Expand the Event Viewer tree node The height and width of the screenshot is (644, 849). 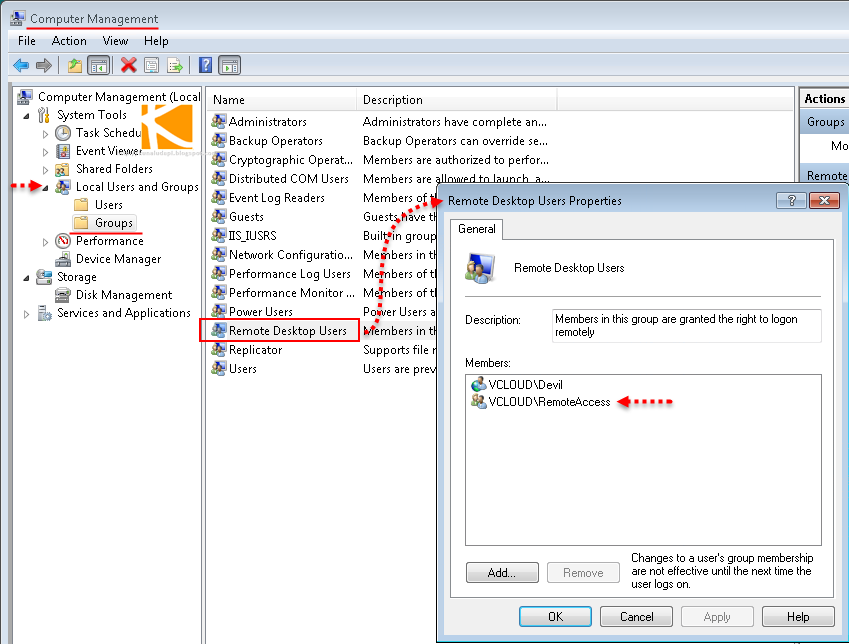point(47,150)
